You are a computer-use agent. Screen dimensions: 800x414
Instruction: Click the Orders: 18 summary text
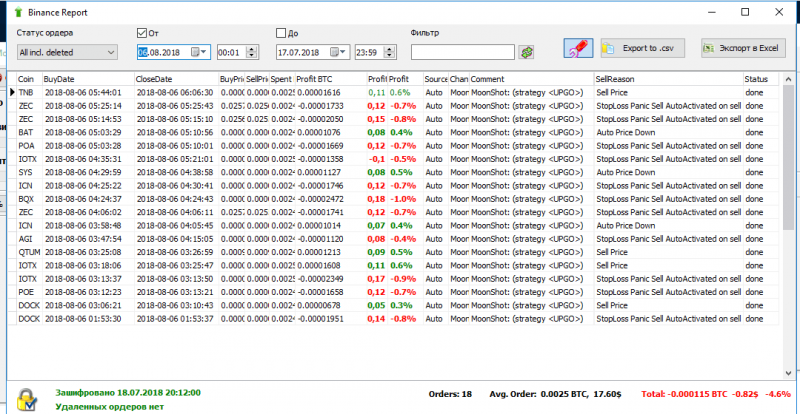(x=448, y=394)
